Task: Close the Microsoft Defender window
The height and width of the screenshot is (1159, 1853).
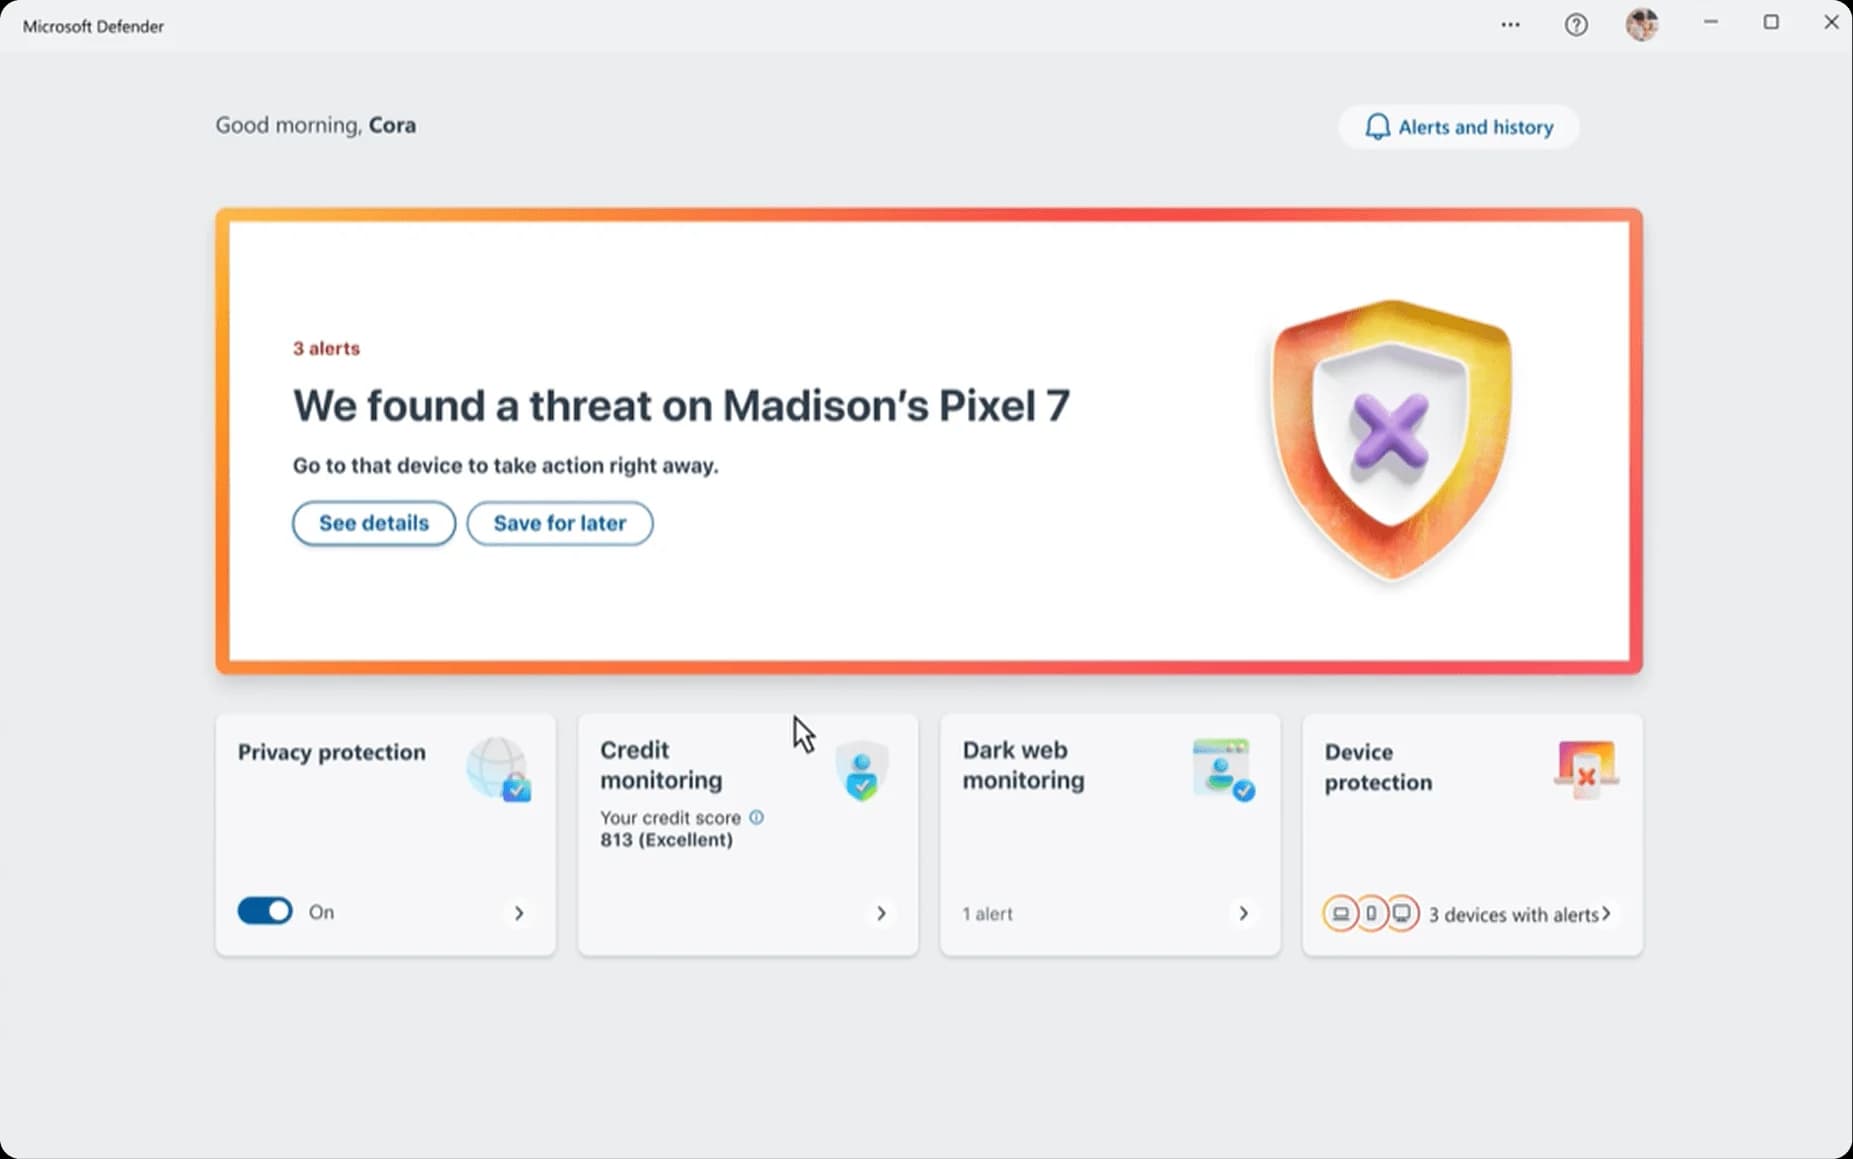Action: (x=1831, y=22)
